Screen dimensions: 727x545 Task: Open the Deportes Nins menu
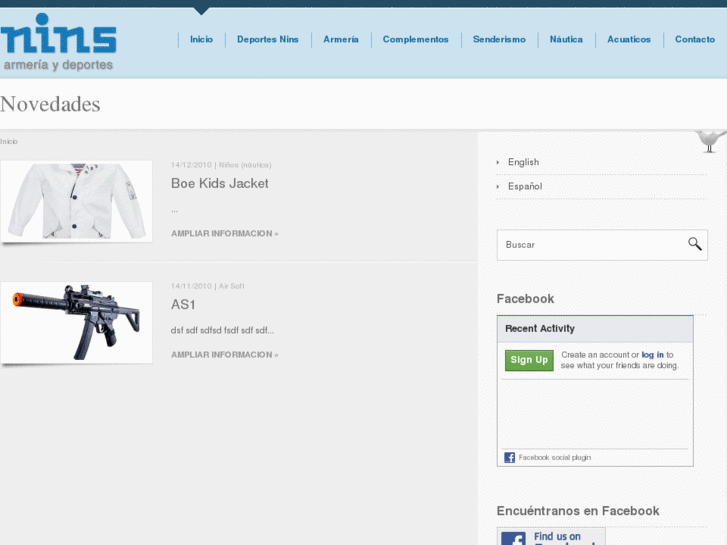[268, 39]
